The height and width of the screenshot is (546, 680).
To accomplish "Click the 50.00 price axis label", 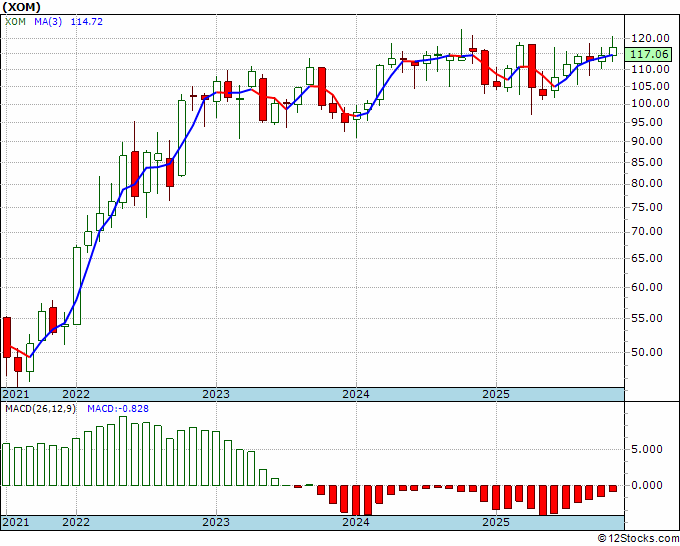I will tap(647, 352).
